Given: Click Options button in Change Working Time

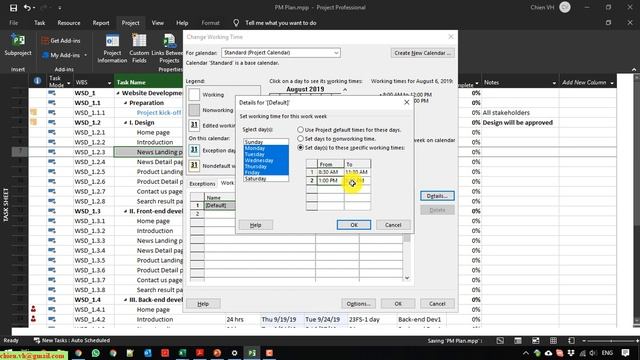Looking at the screenshot, I should [358, 304].
